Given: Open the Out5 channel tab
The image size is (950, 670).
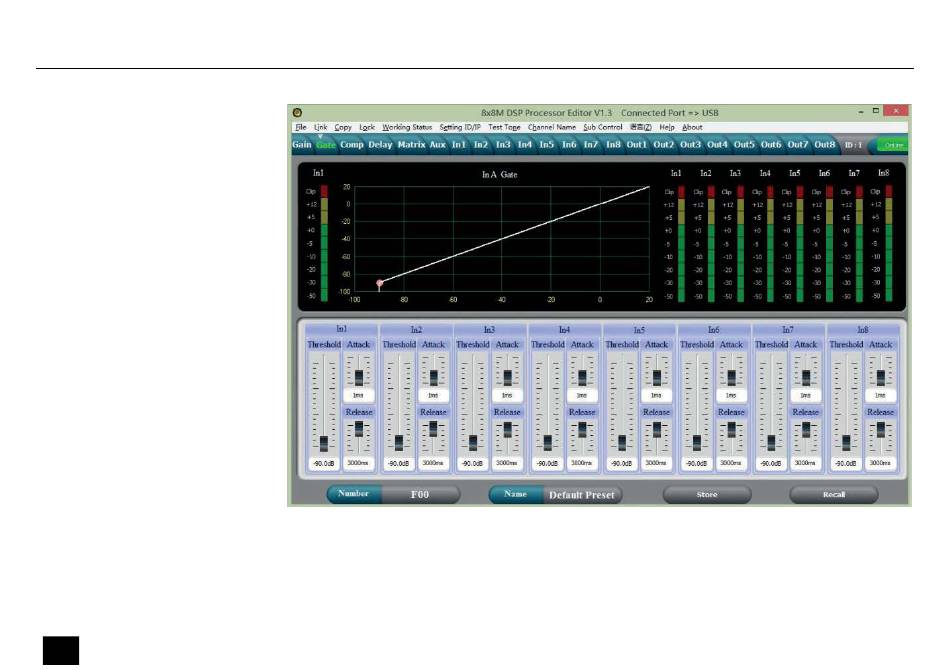Looking at the screenshot, I should click(x=744, y=145).
